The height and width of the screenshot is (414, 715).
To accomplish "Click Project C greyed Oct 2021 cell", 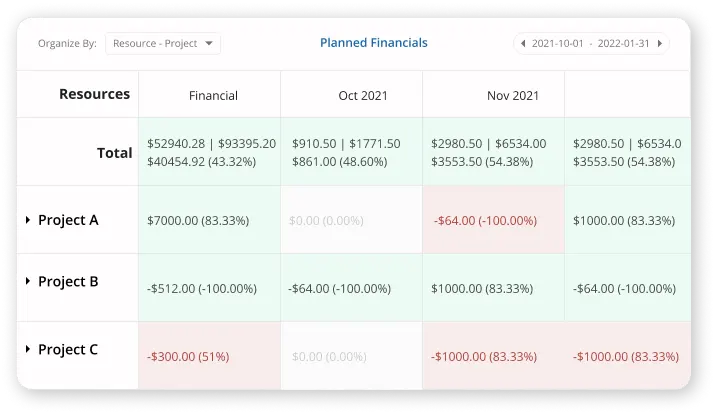I will pyautogui.click(x=327, y=355).
